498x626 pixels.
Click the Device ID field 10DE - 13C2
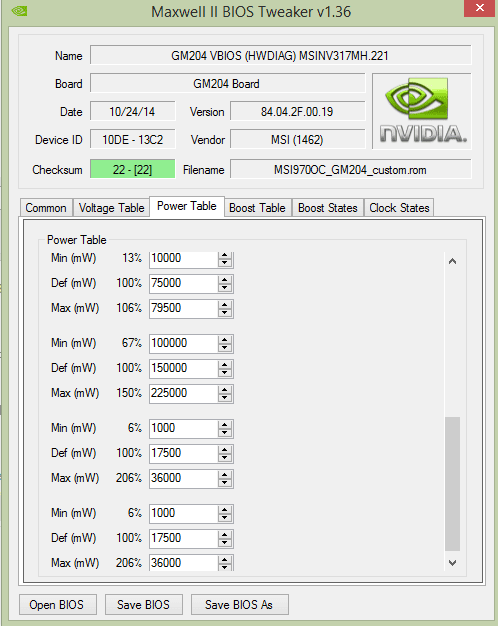point(132,139)
